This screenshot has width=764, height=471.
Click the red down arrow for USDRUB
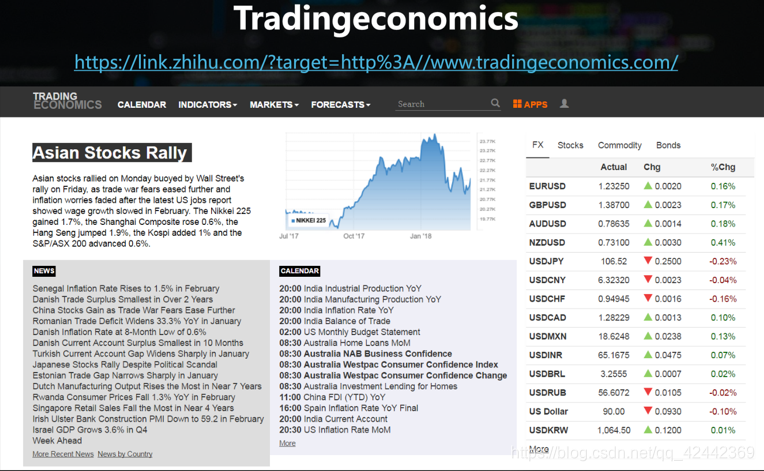[648, 392]
